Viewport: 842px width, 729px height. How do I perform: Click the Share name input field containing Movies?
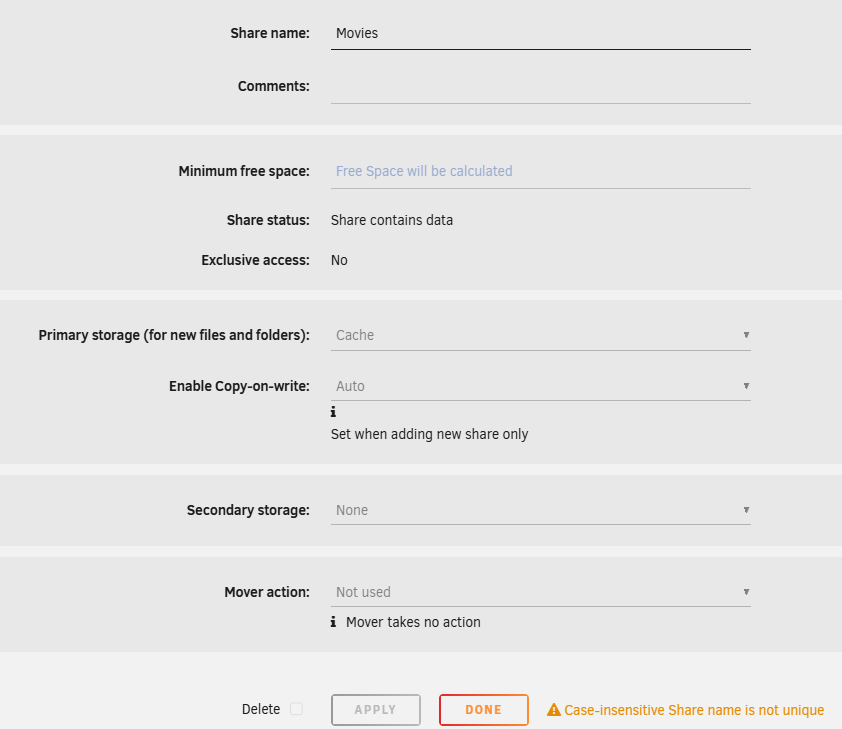[540, 33]
